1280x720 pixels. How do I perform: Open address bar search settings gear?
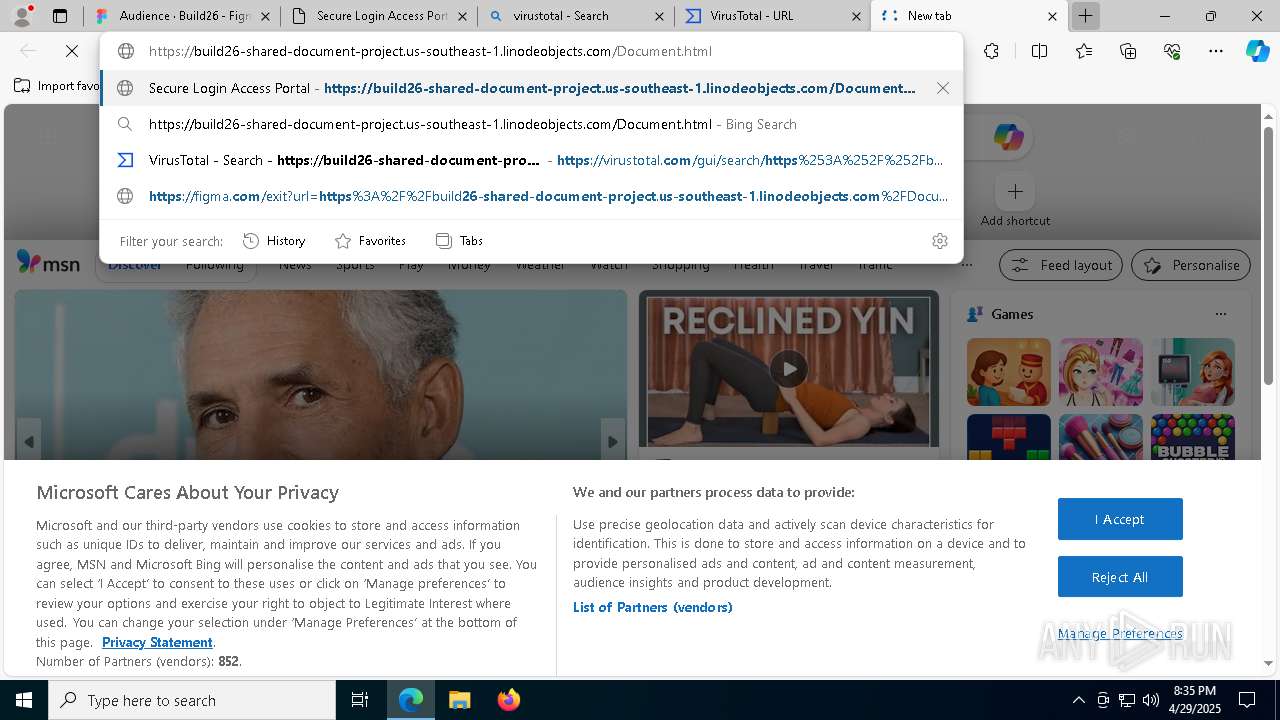[x=939, y=241]
